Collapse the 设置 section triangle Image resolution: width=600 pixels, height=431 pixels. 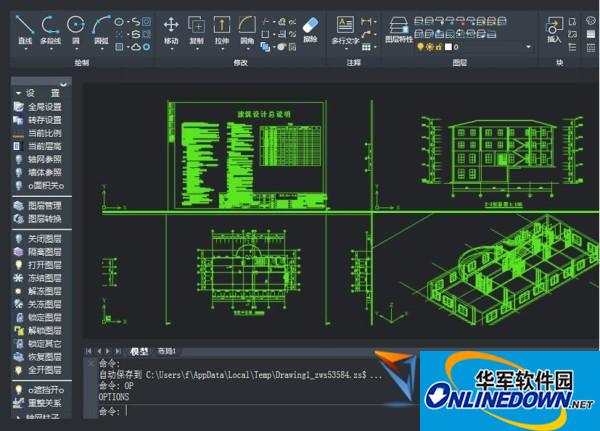pos(18,93)
